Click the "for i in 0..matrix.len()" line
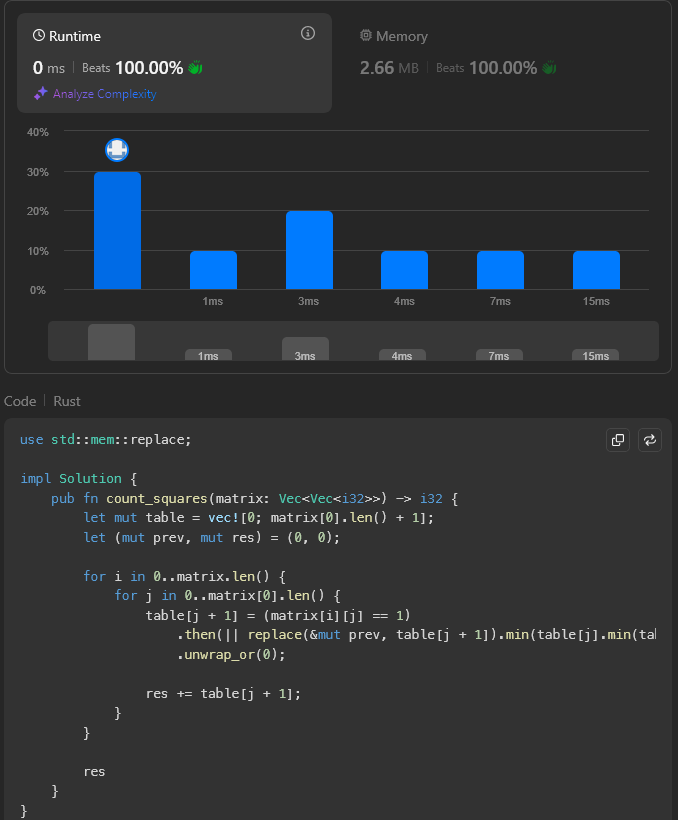This screenshot has height=820, width=678. click(x=185, y=576)
